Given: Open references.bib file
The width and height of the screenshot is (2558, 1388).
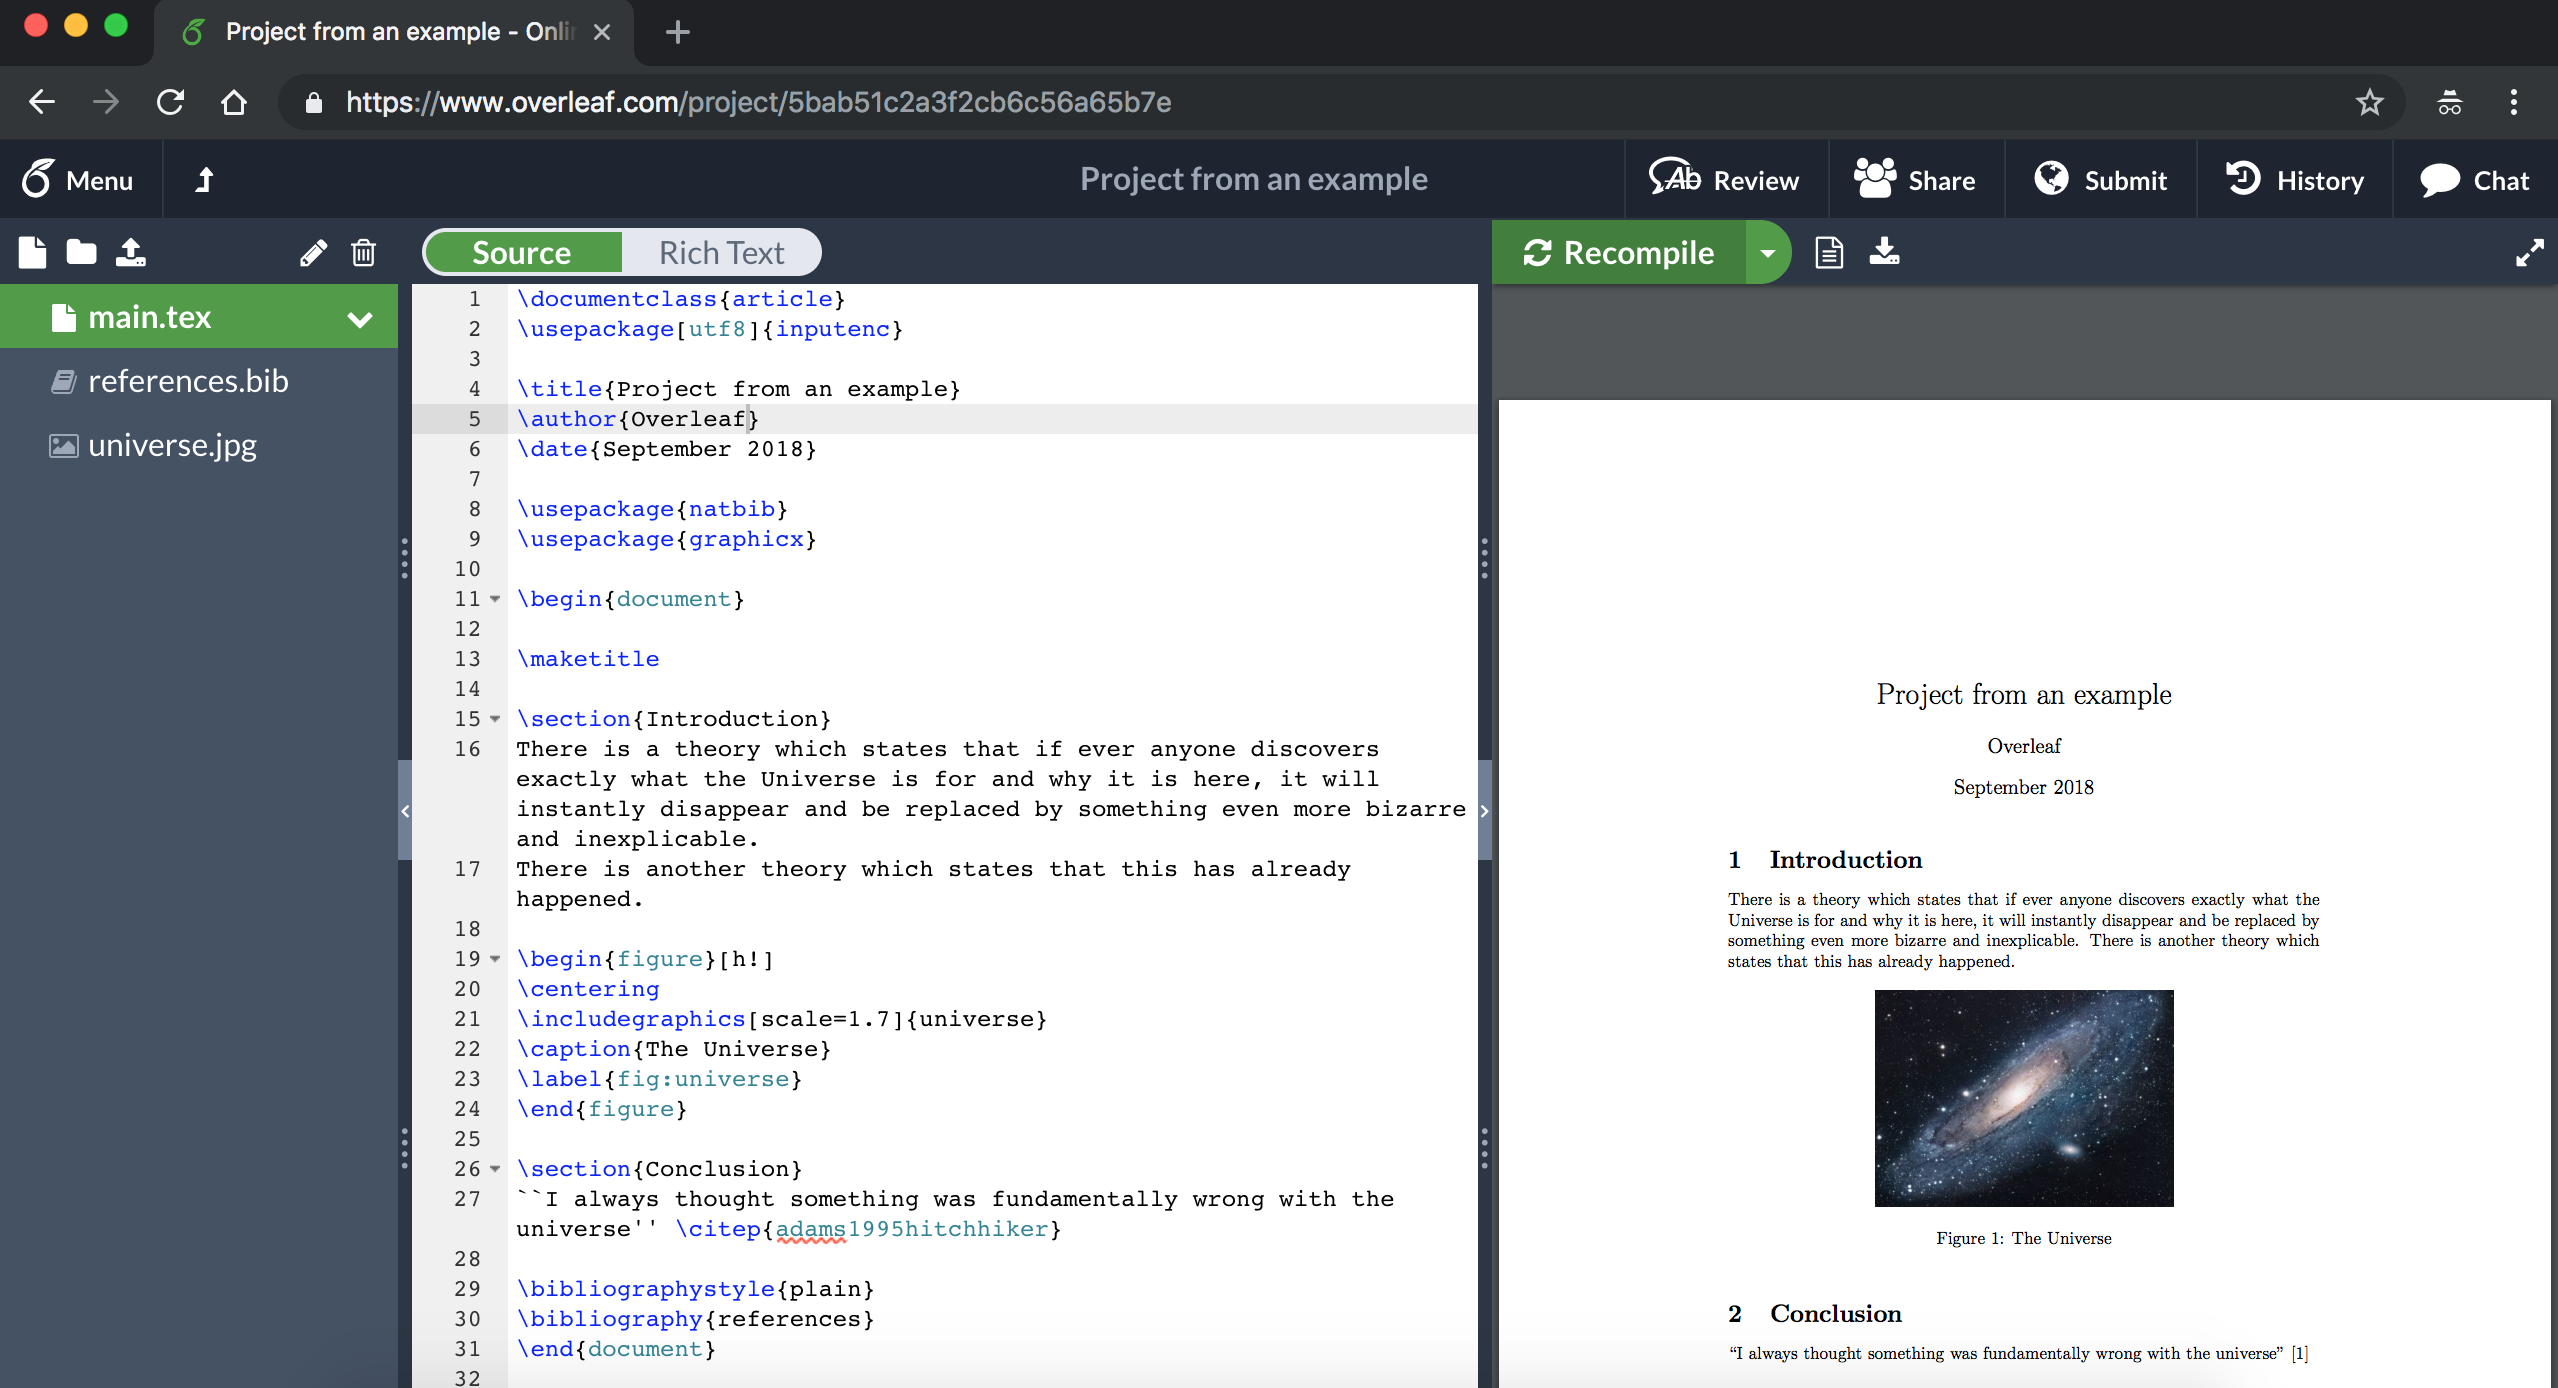Looking at the screenshot, I should pyautogui.click(x=186, y=379).
